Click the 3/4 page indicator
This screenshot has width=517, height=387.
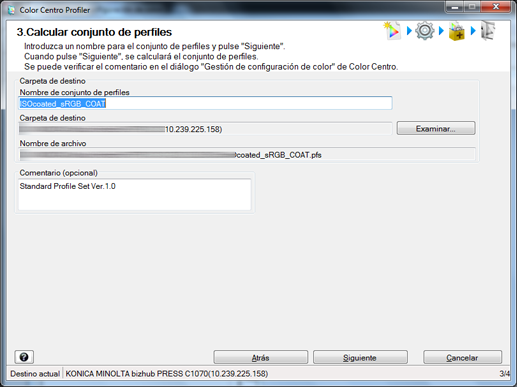coord(504,374)
